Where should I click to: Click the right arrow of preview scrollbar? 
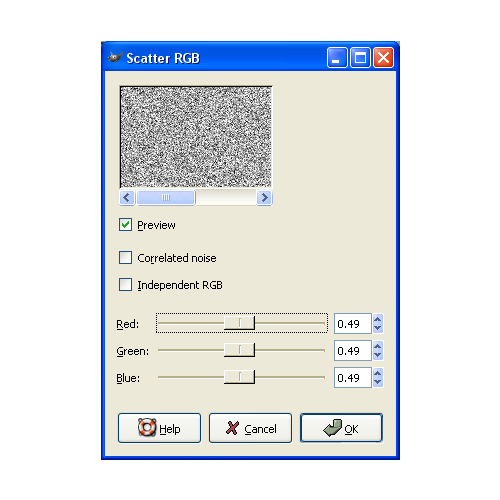(x=264, y=198)
